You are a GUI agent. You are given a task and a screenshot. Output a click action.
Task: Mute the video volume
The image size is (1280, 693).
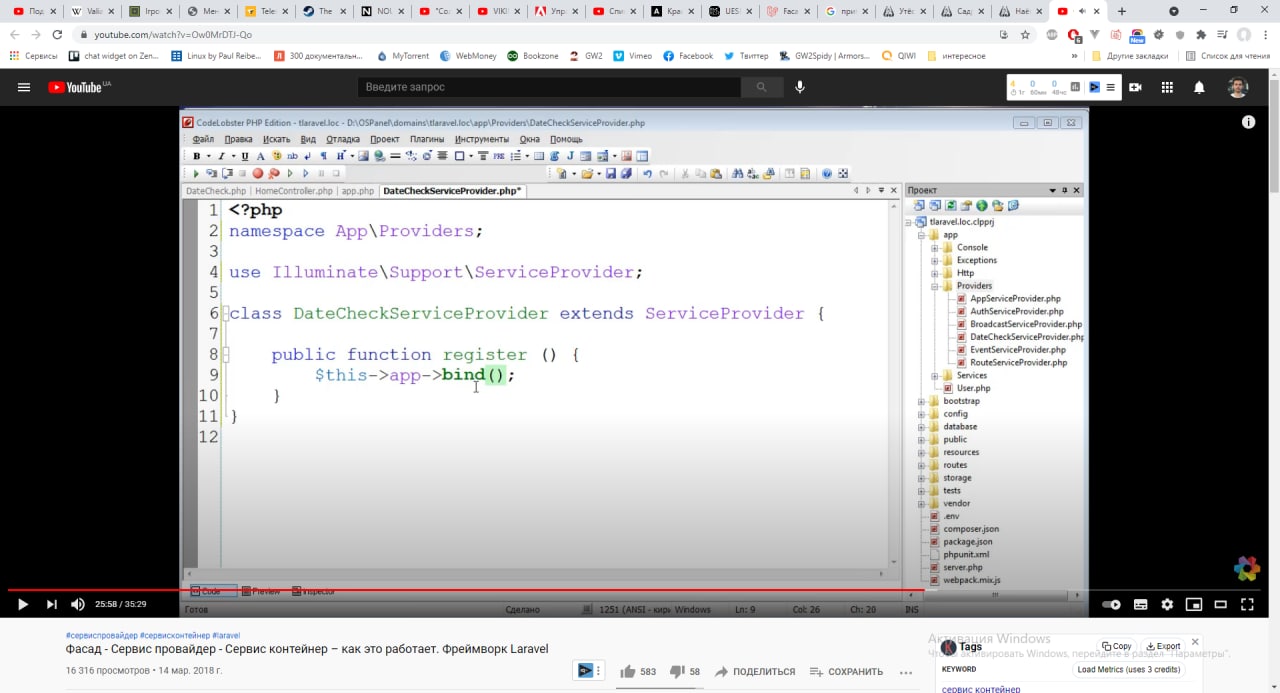pyautogui.click(x=78, y=604)
